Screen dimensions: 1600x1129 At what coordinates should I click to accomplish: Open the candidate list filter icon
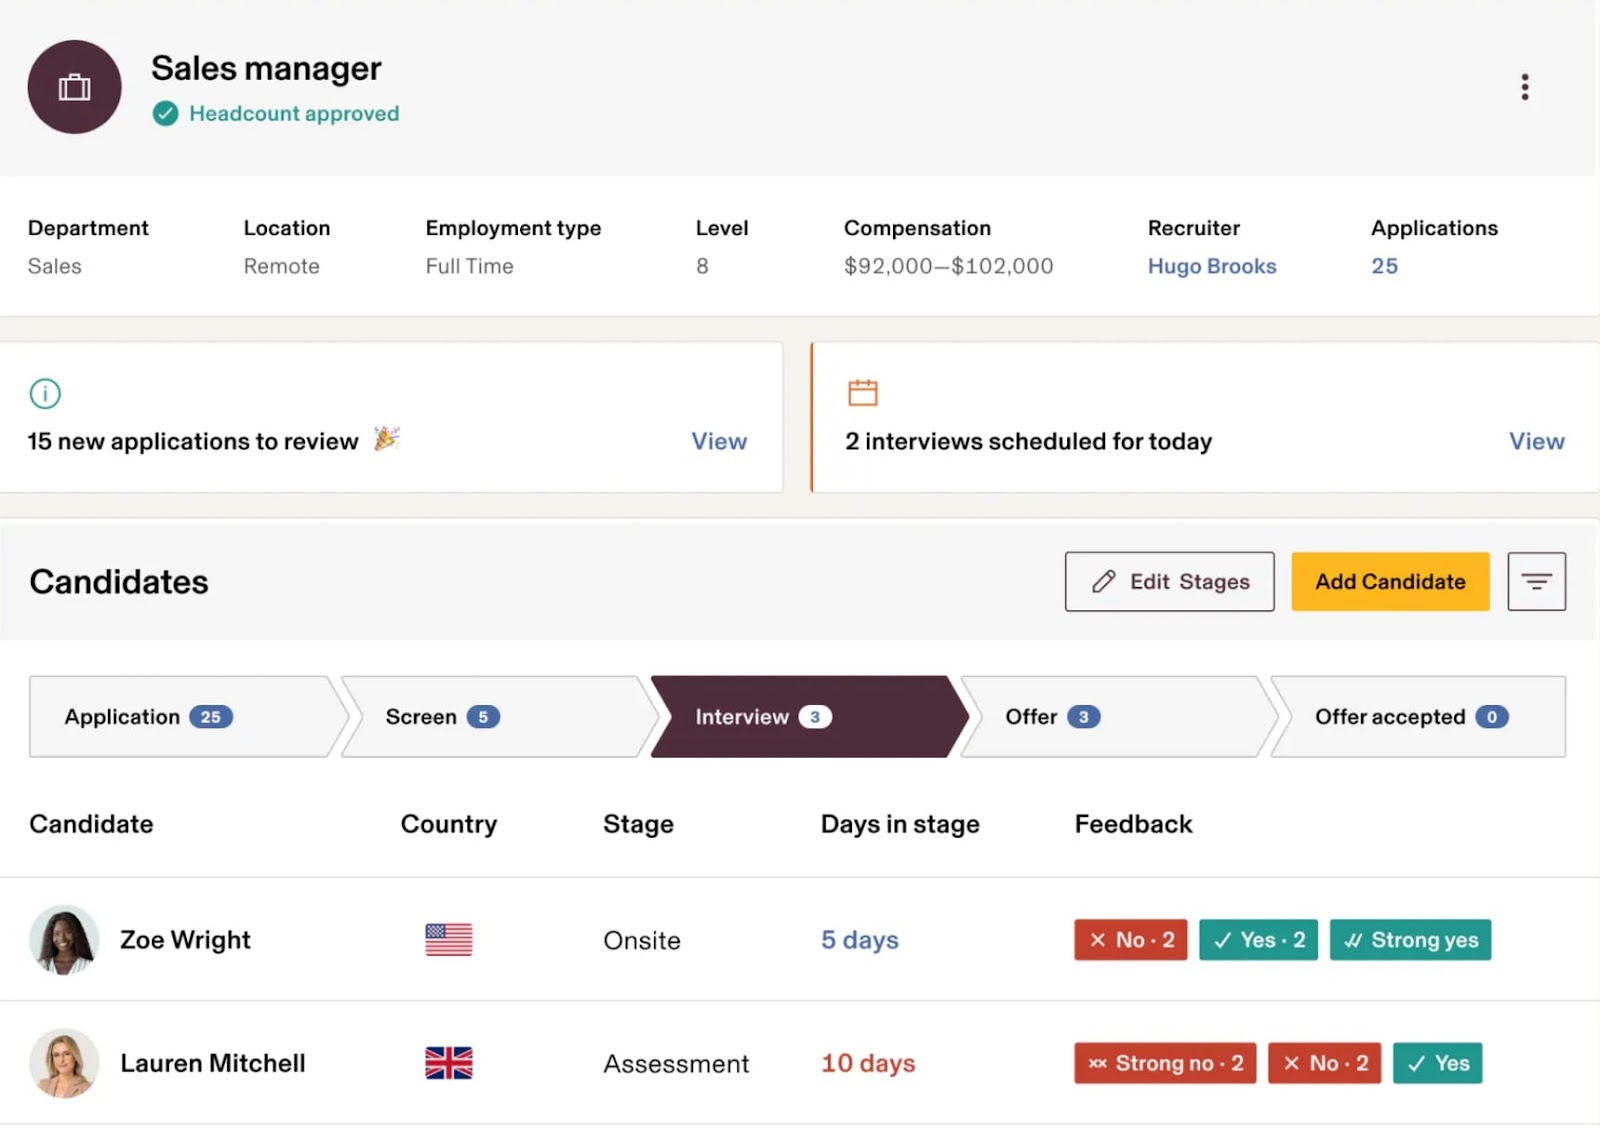click(x=1536, y=581)
